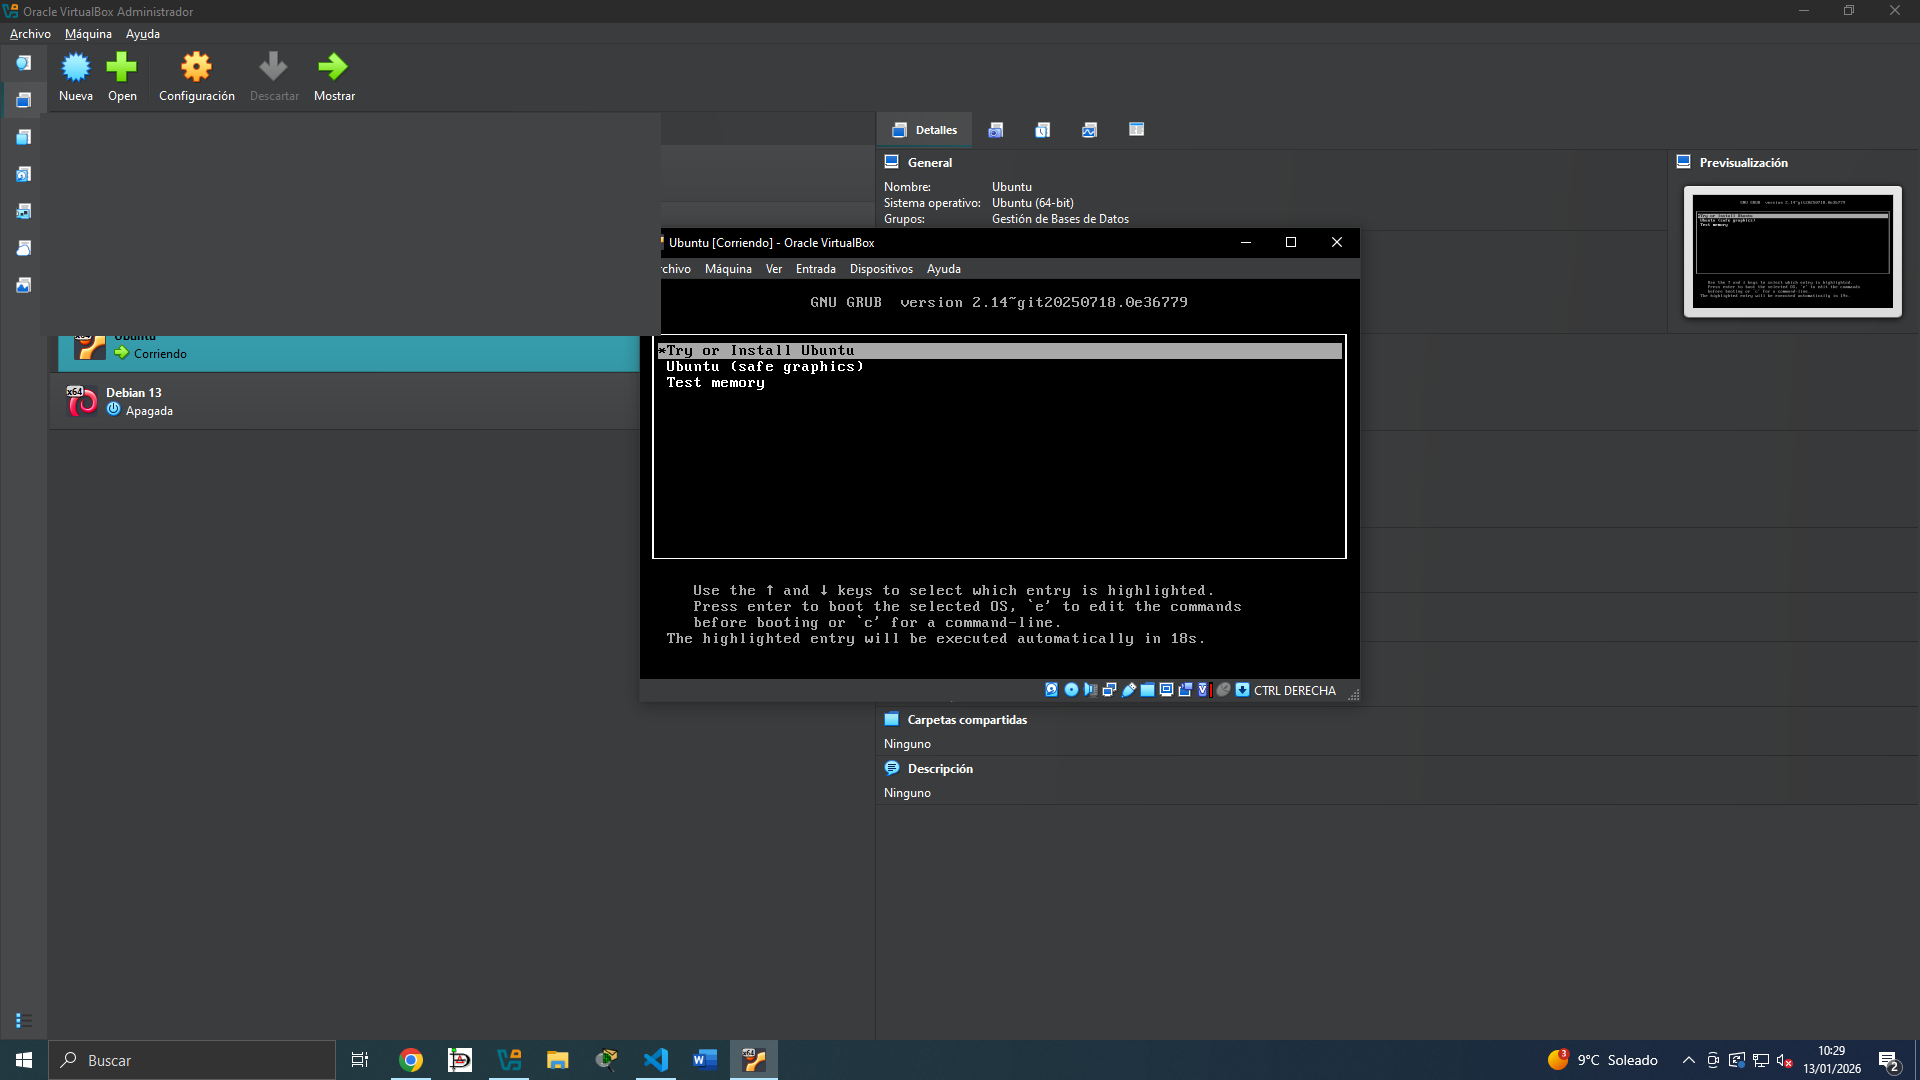Open the Máquina menu in the Ubuntu VM window
Viewport: 1920px width, 1080px height.
pos(728,269)
